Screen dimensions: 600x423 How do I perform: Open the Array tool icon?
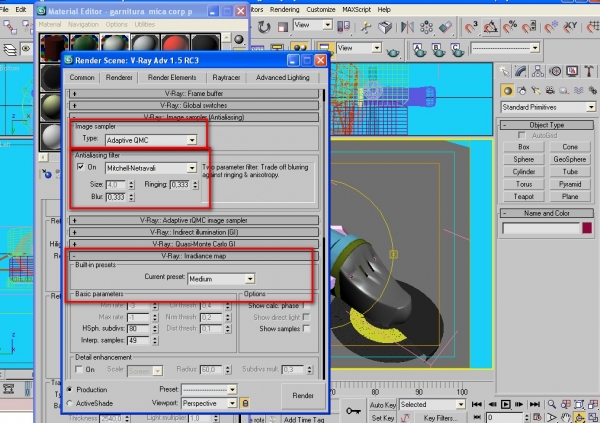click(426, 27)
